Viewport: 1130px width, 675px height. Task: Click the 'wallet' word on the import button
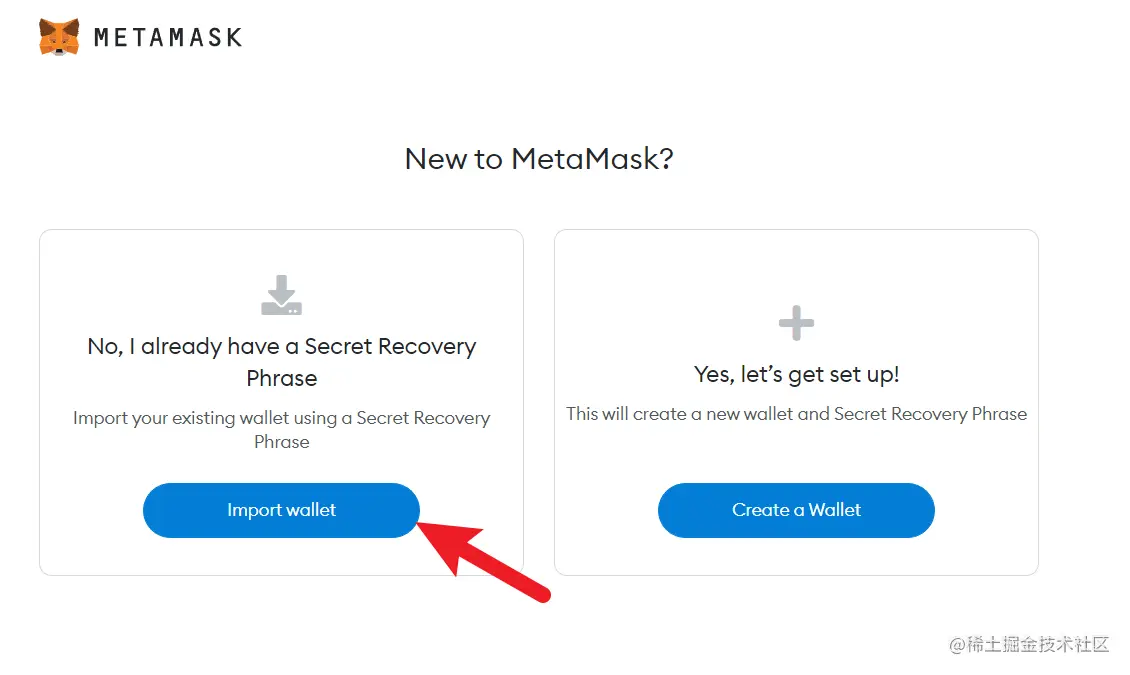coord(311,510)
